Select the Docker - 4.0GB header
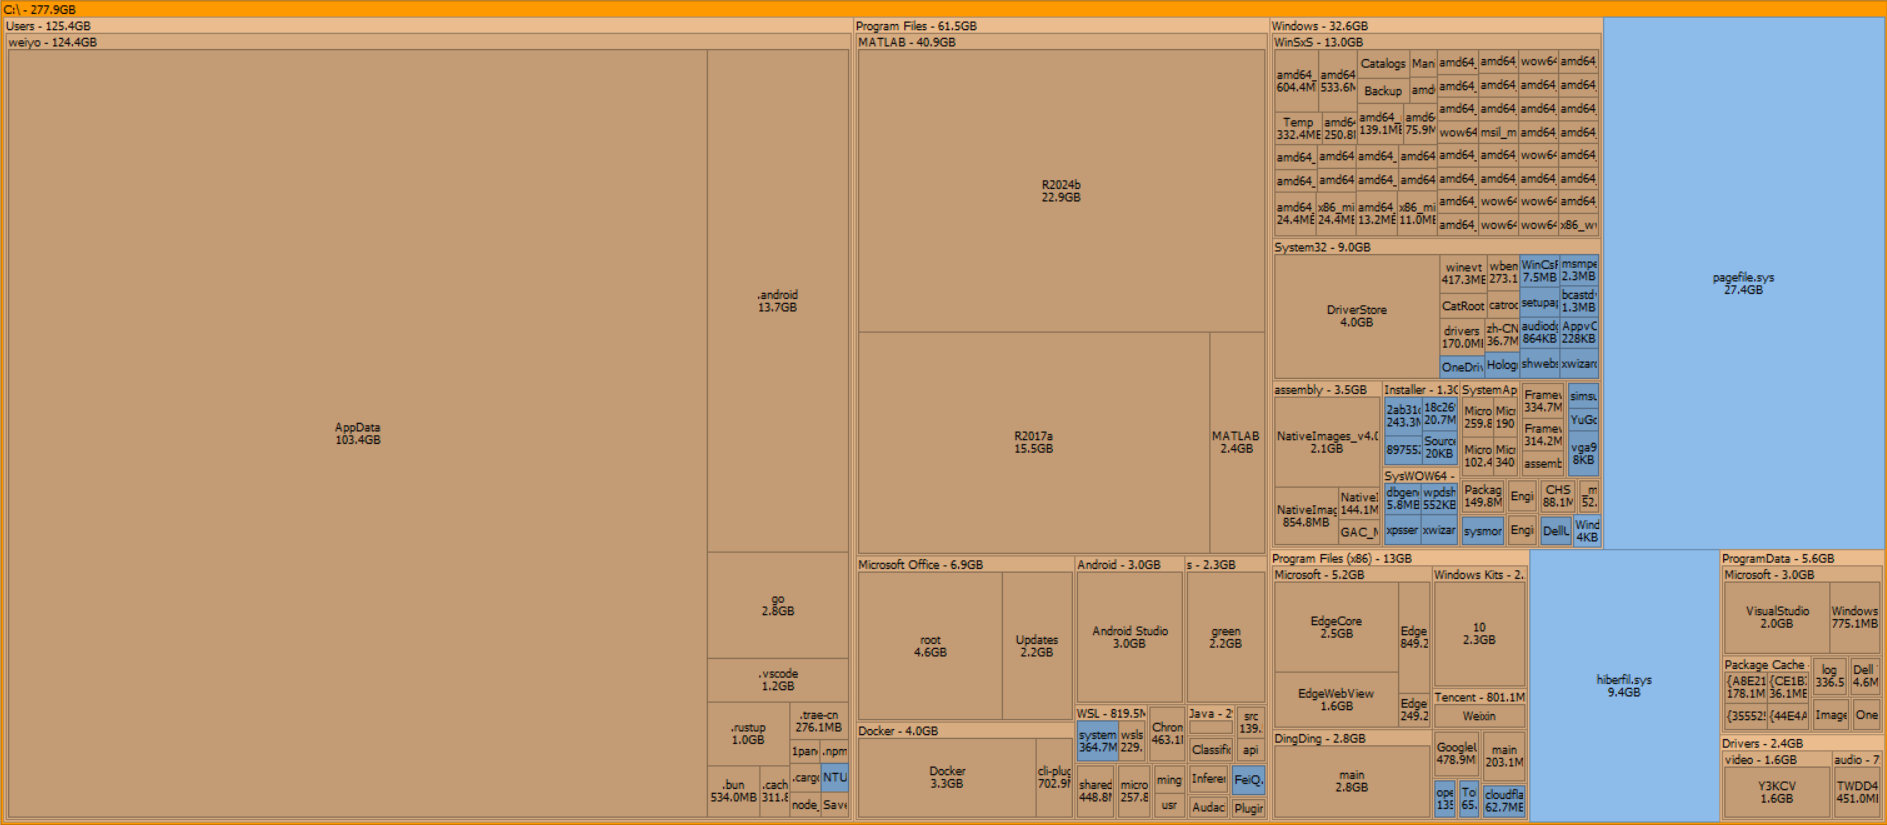Image resolution: width=1887 pixels, height=825 pixels. [965, 731]
